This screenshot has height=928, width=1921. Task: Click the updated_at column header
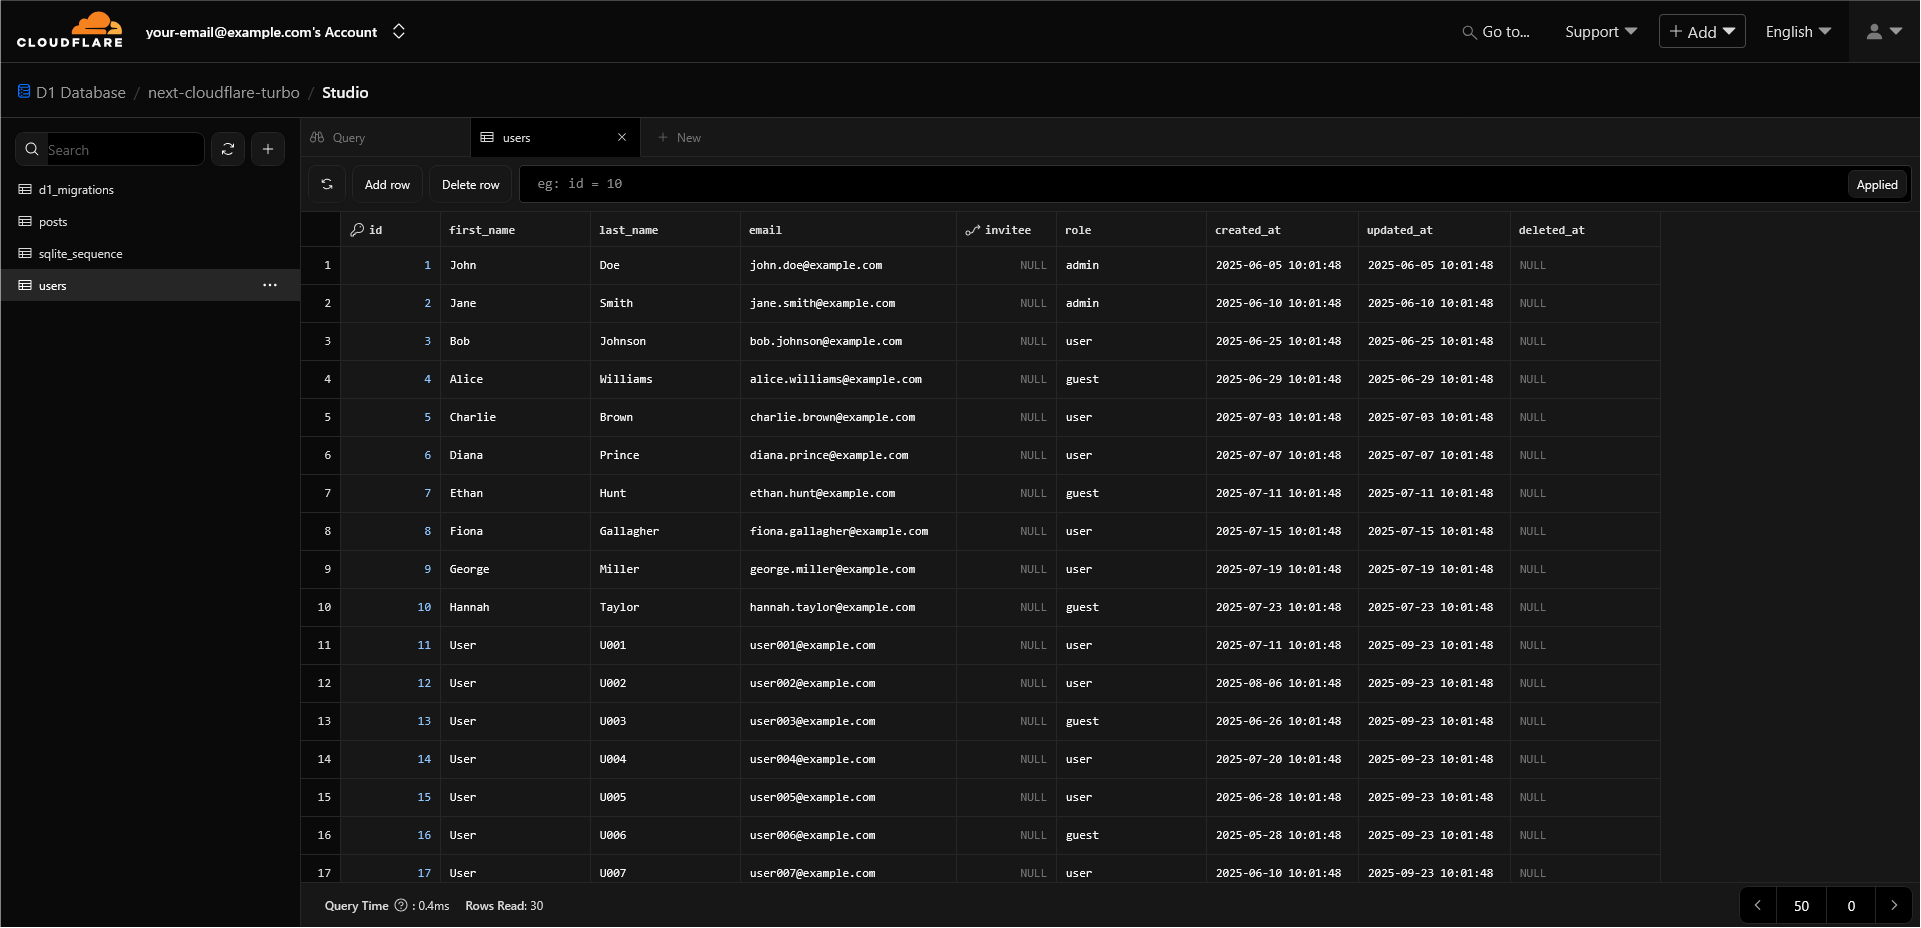pos(1434,230)
